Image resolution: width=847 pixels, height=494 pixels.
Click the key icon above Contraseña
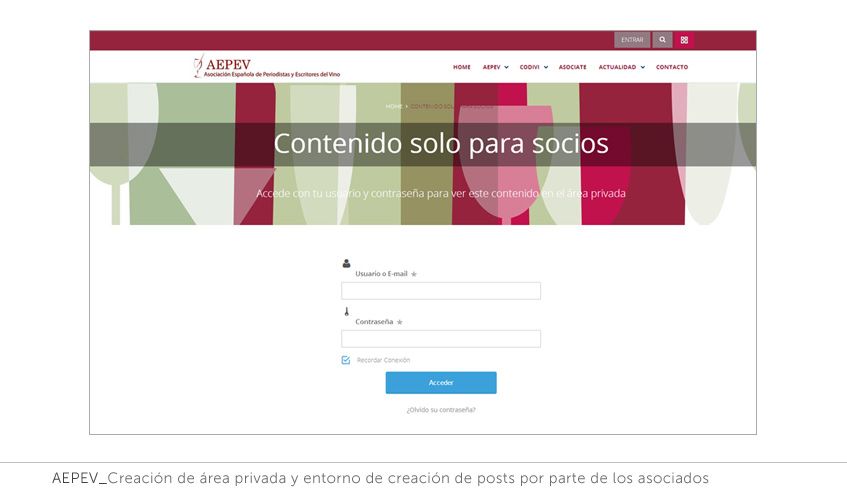(x=346, y=312)
